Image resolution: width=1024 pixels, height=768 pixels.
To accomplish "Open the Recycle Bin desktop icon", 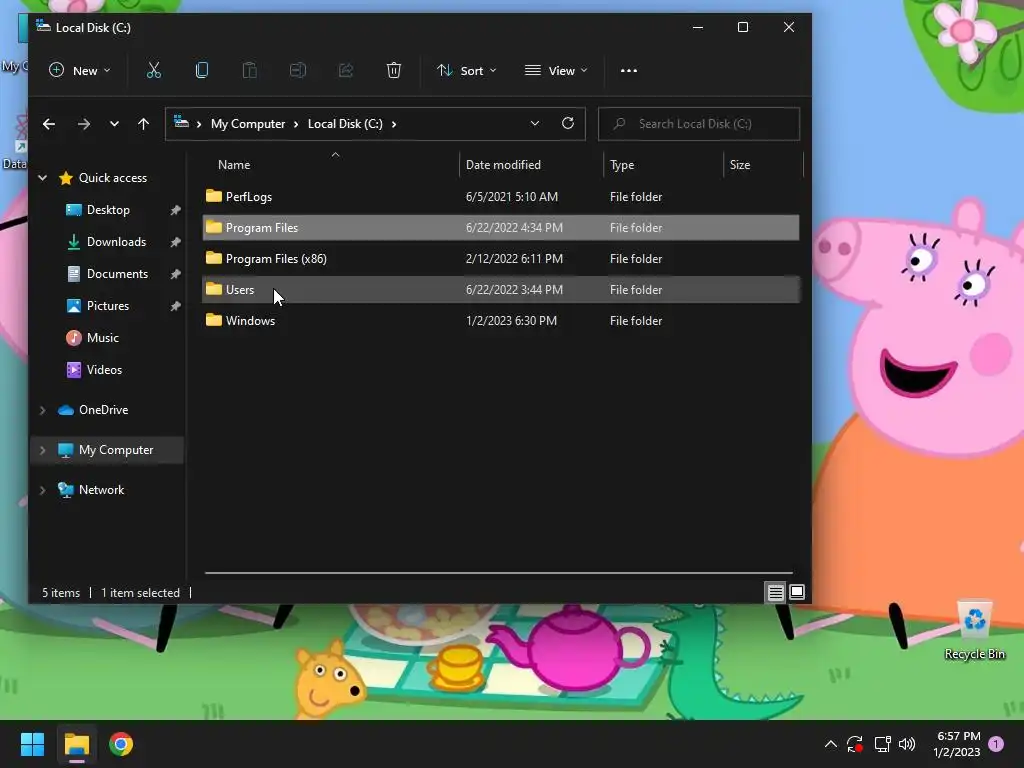I will coord(974,630).
